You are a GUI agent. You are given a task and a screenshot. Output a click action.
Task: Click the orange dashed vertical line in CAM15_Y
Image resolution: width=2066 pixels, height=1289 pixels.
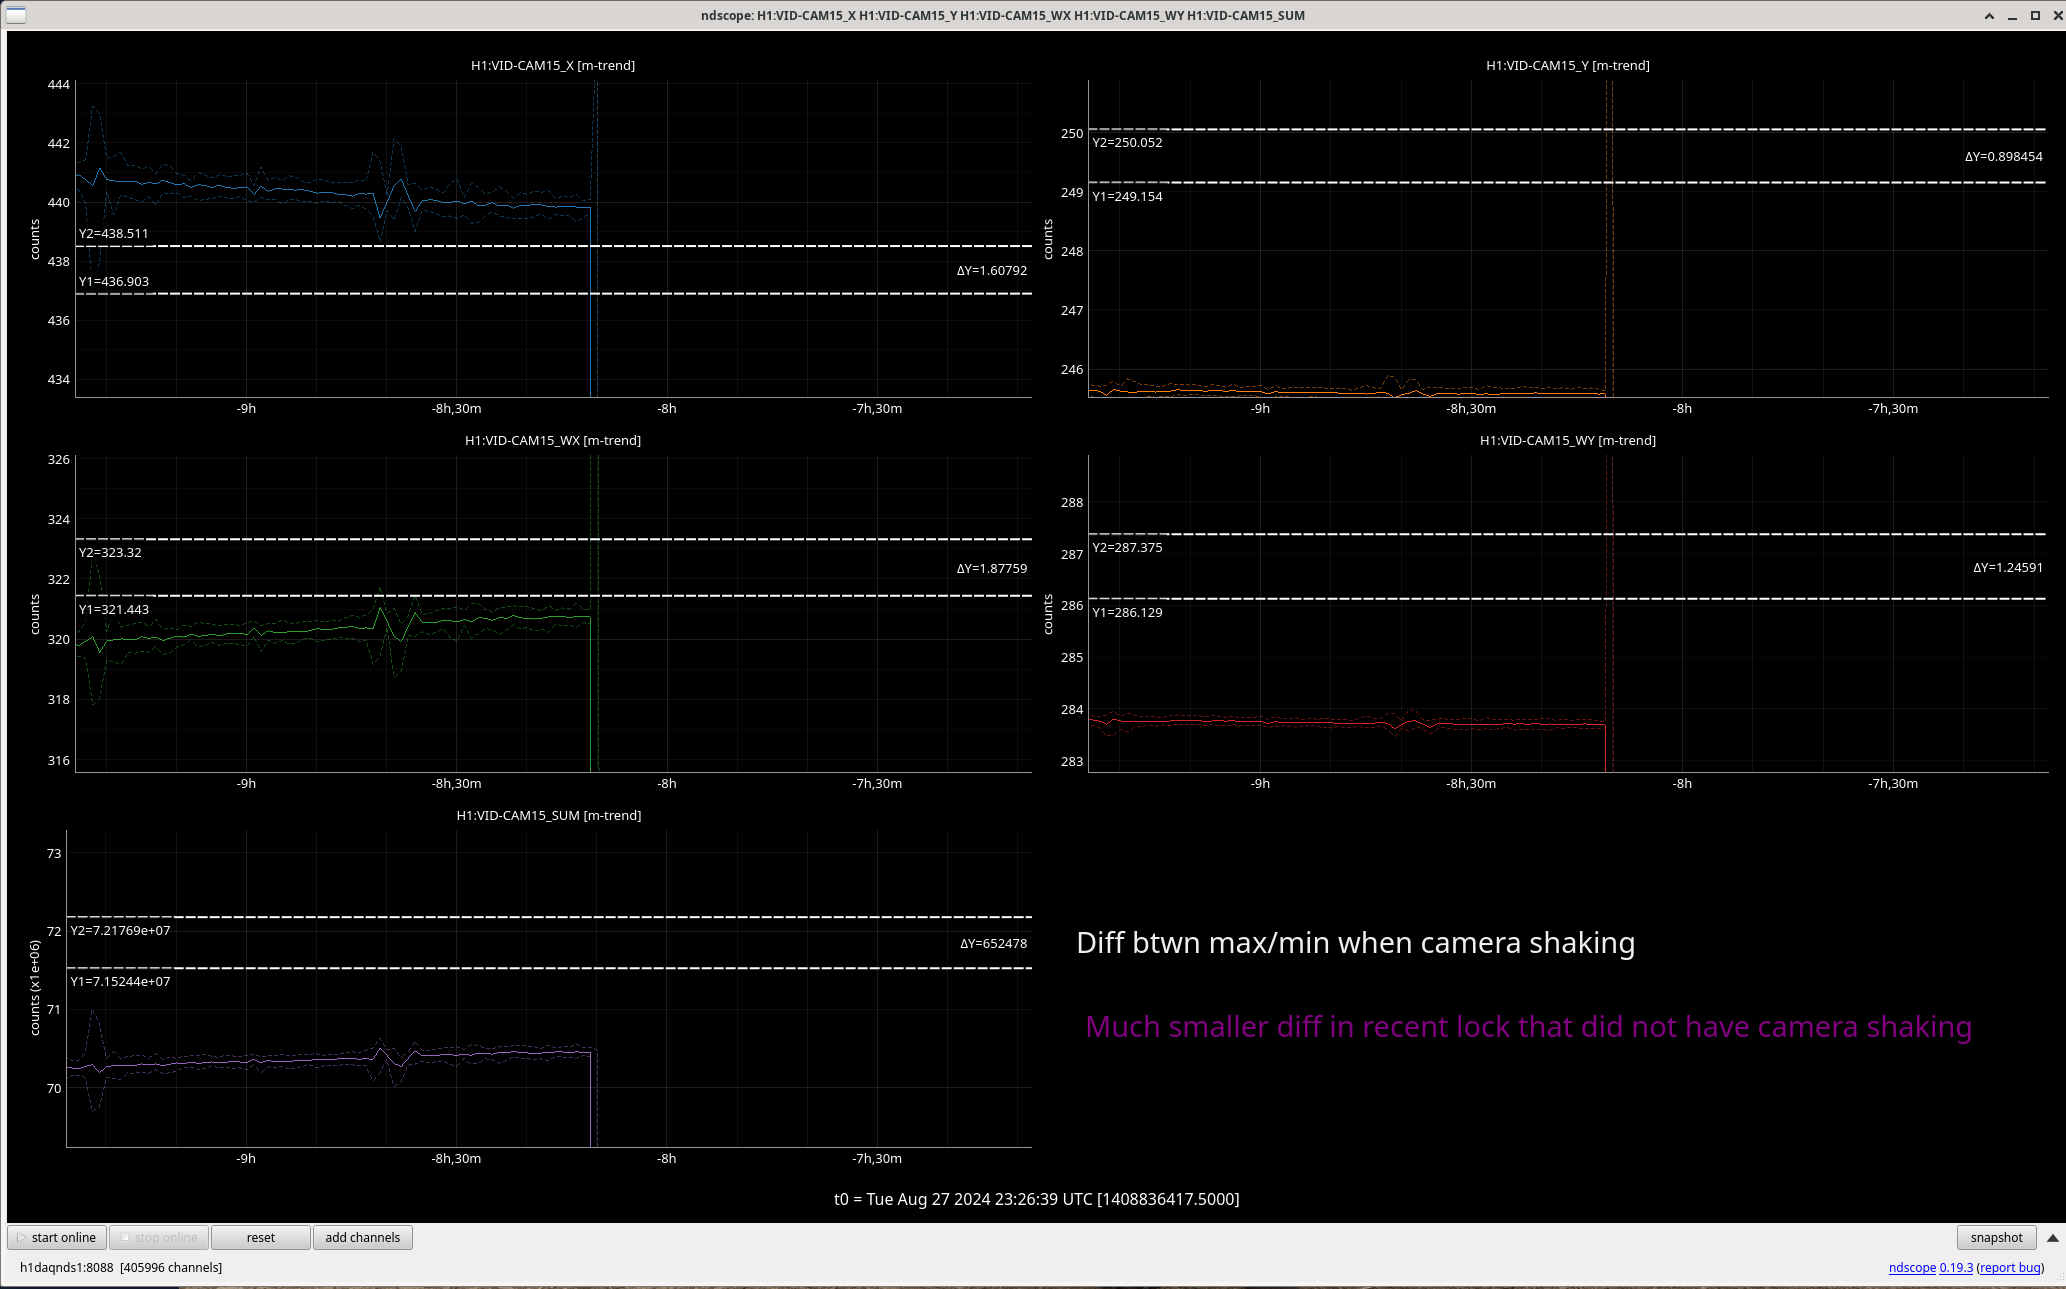(x=1609, y=238)
